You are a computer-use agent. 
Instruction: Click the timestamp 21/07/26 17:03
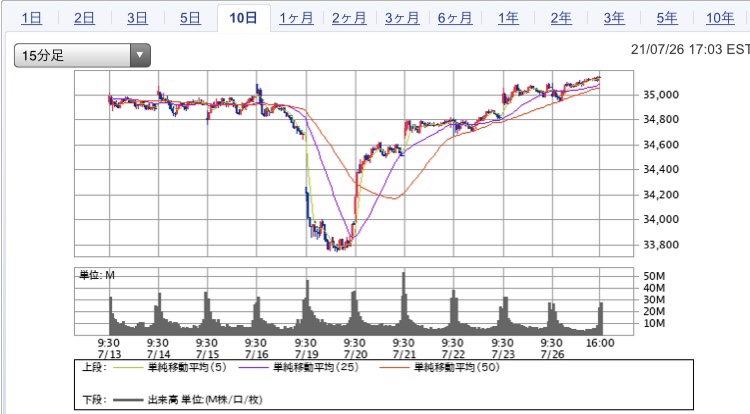click(x=677, y=49)
